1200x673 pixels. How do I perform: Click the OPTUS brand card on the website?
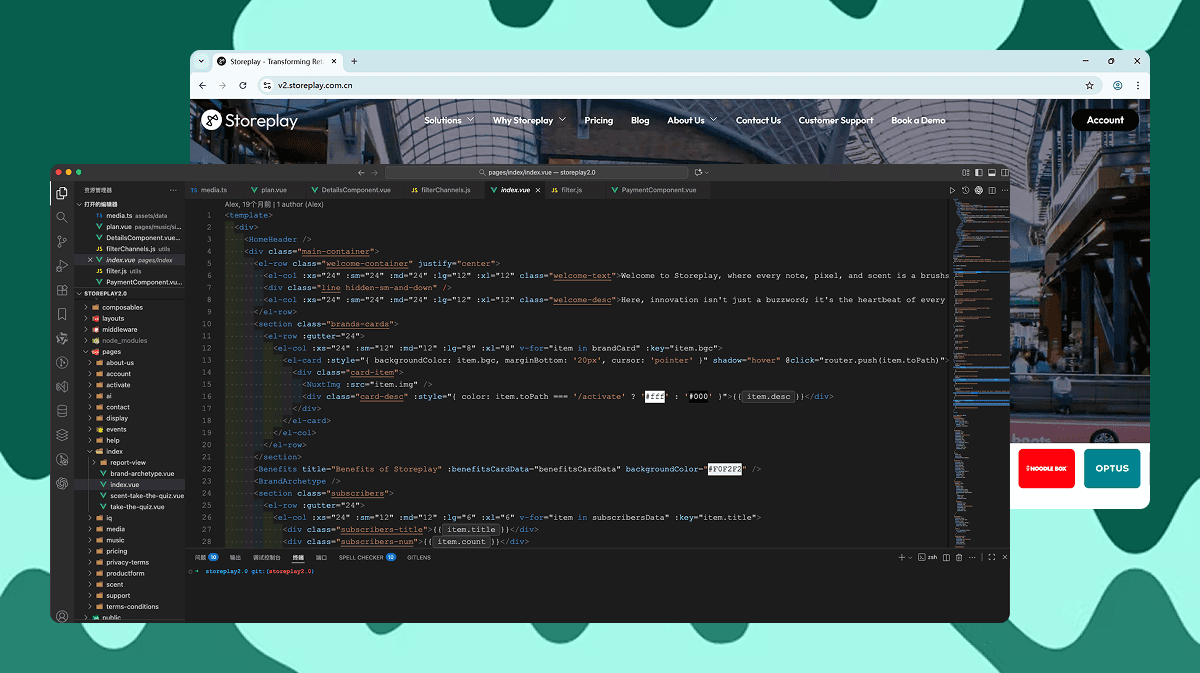click(x=1112, y=468)
